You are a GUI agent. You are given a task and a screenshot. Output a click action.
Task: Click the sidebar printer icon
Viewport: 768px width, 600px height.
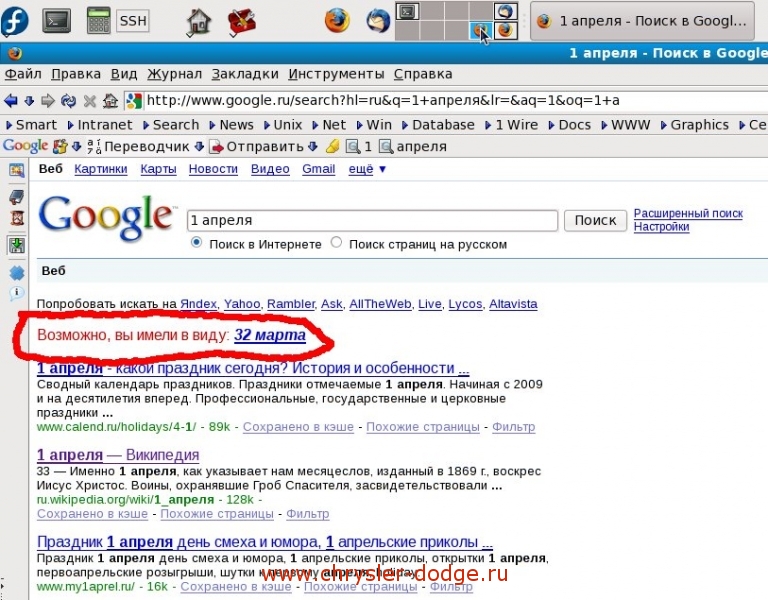tap(17, 197)
